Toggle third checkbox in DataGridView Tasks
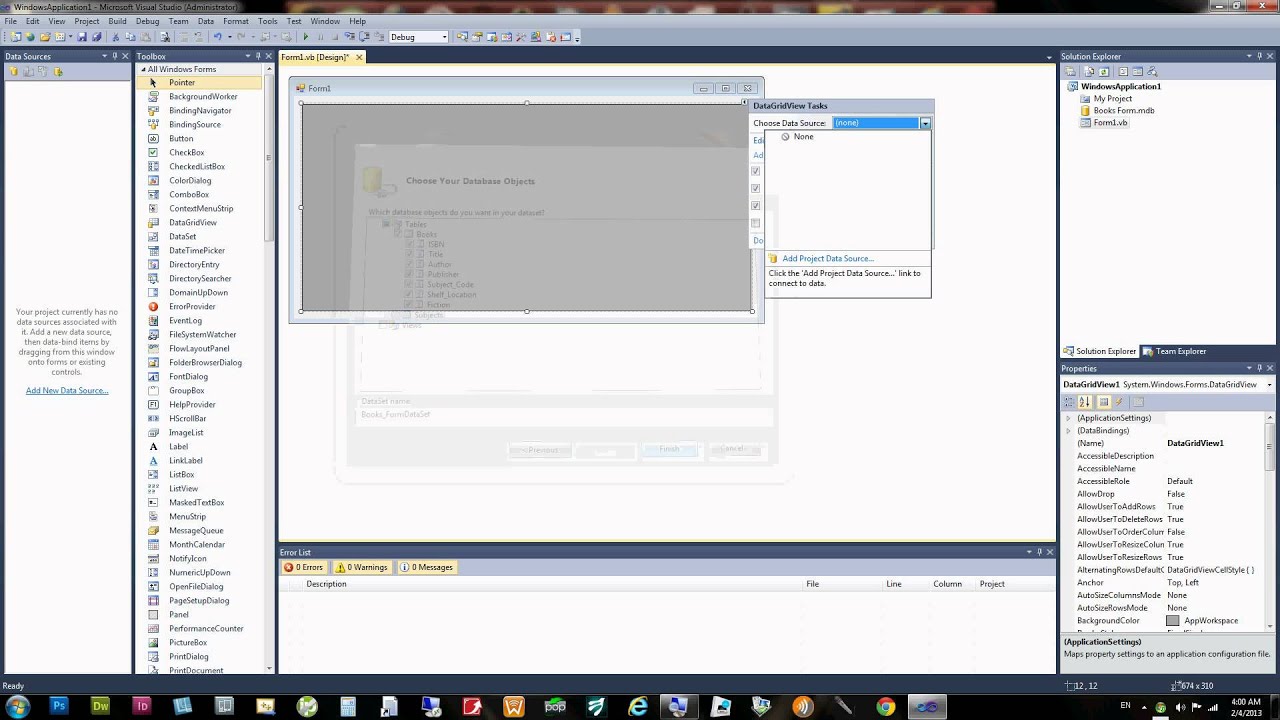The image size is (1280, 720). tap(756, 206)
